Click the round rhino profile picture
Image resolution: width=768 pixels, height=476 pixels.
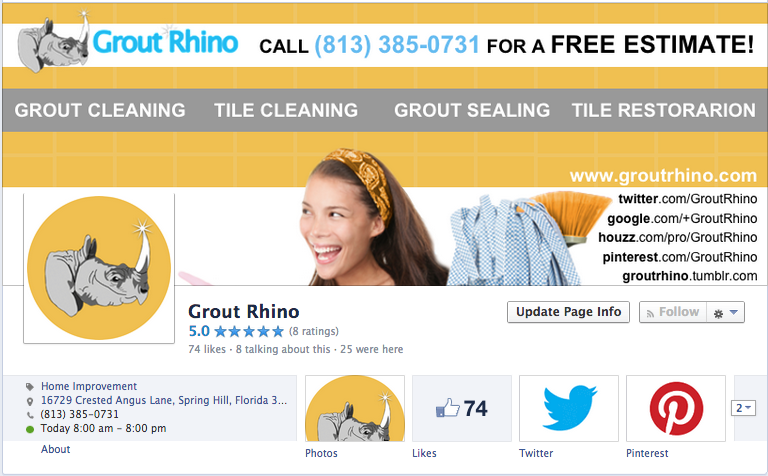tap(99, 268)
